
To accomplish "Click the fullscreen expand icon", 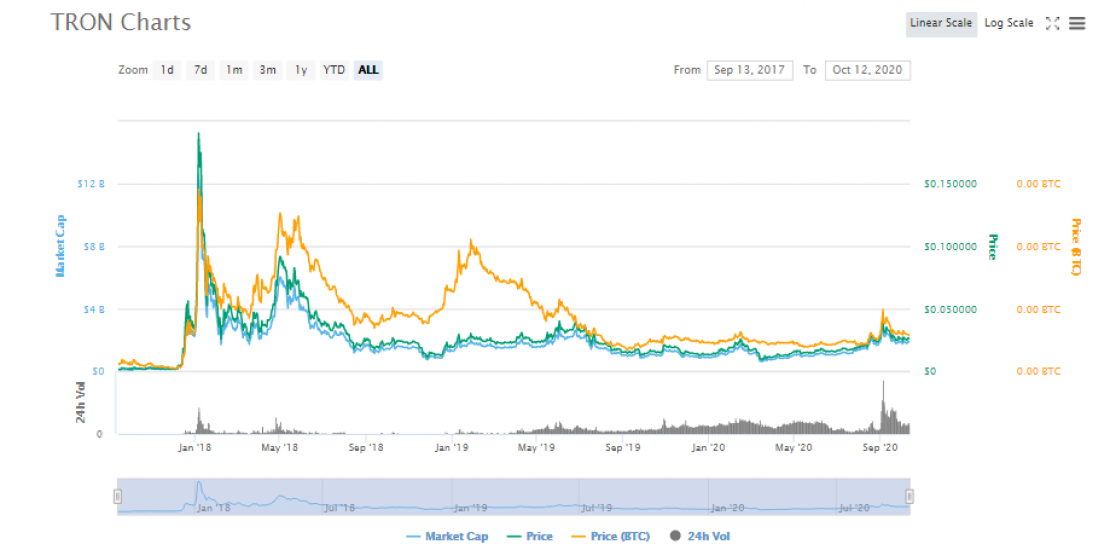I will (1052, 23).
